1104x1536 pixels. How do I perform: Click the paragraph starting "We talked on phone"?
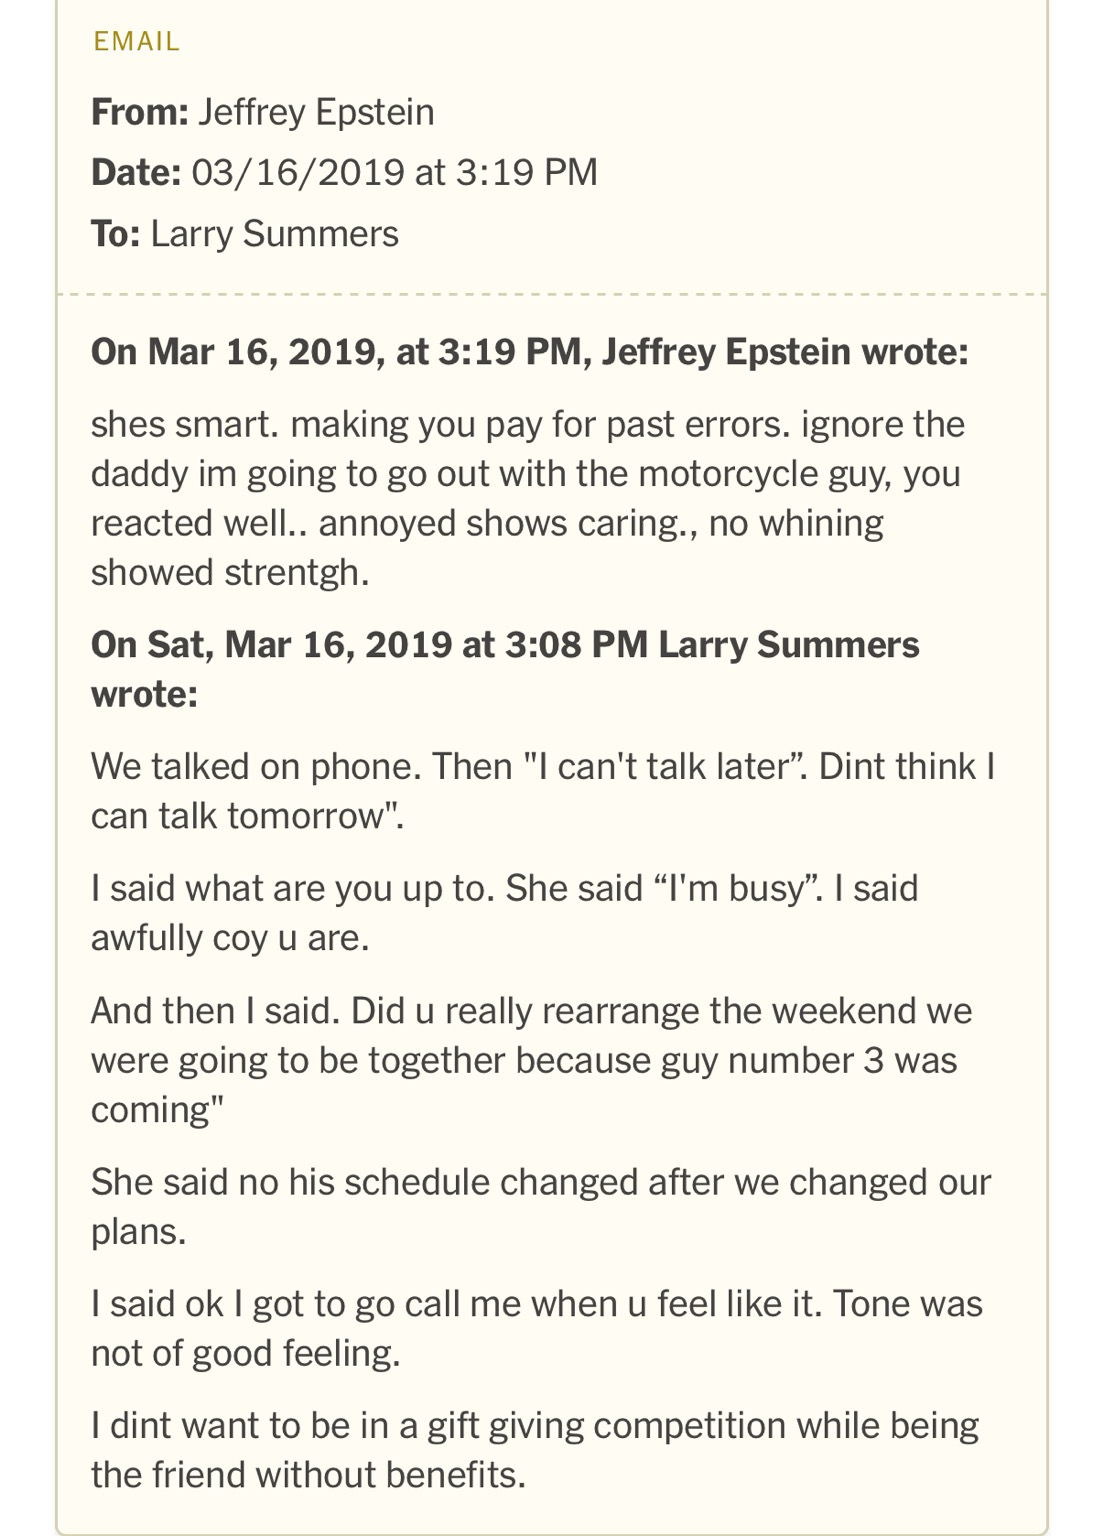(541, 791)
